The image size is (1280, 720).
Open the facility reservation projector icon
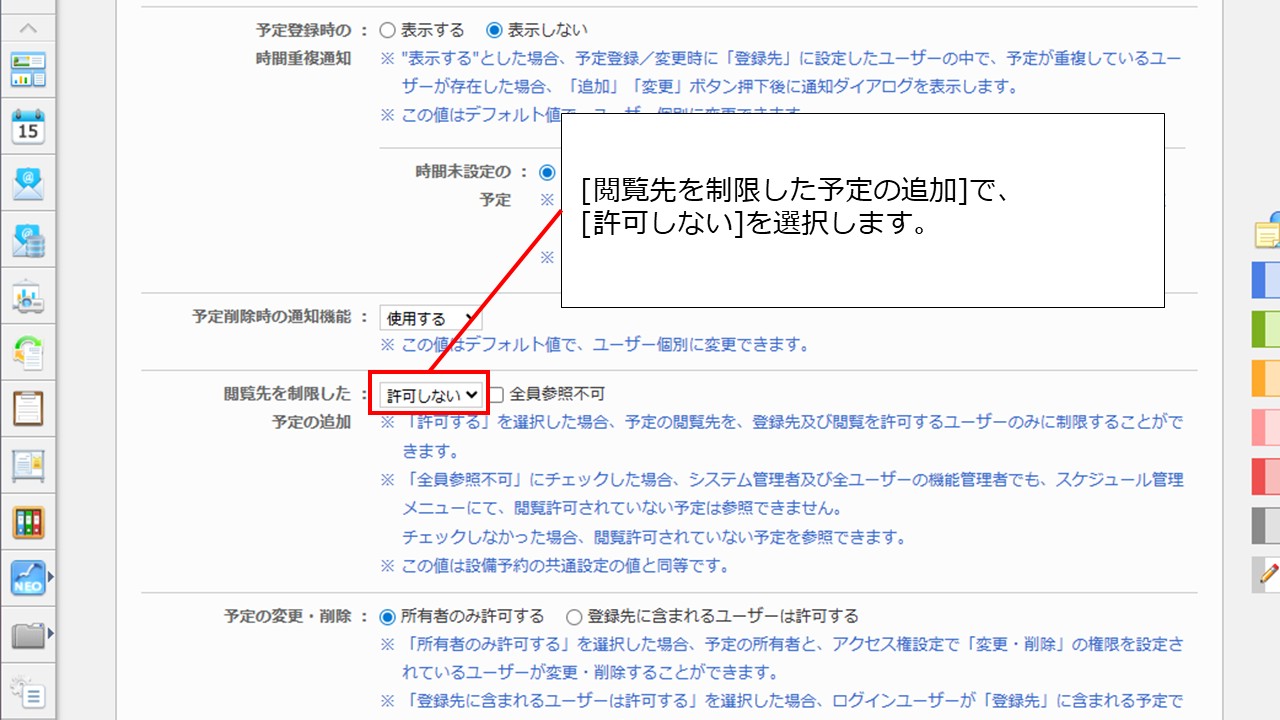[28, 296]
